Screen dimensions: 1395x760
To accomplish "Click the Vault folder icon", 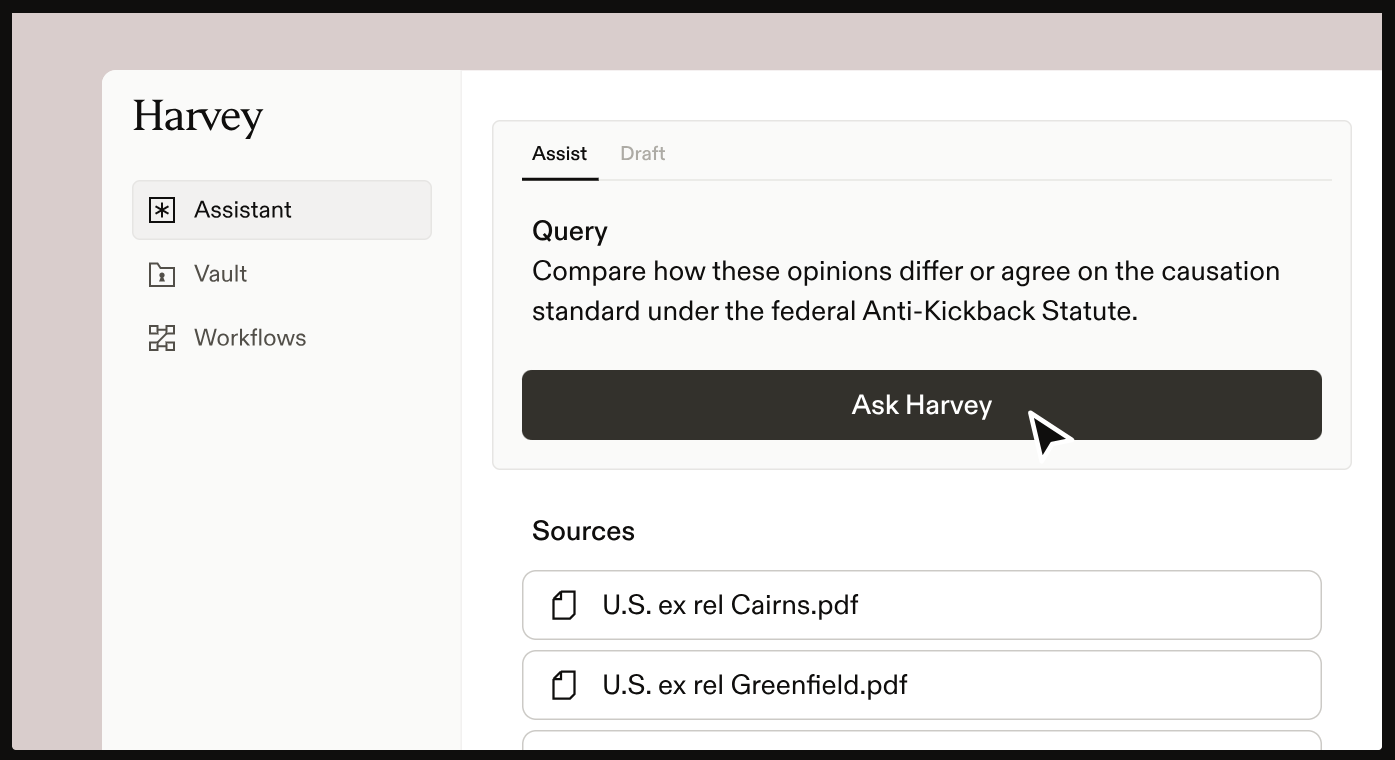I will click(x=162, y=274).
